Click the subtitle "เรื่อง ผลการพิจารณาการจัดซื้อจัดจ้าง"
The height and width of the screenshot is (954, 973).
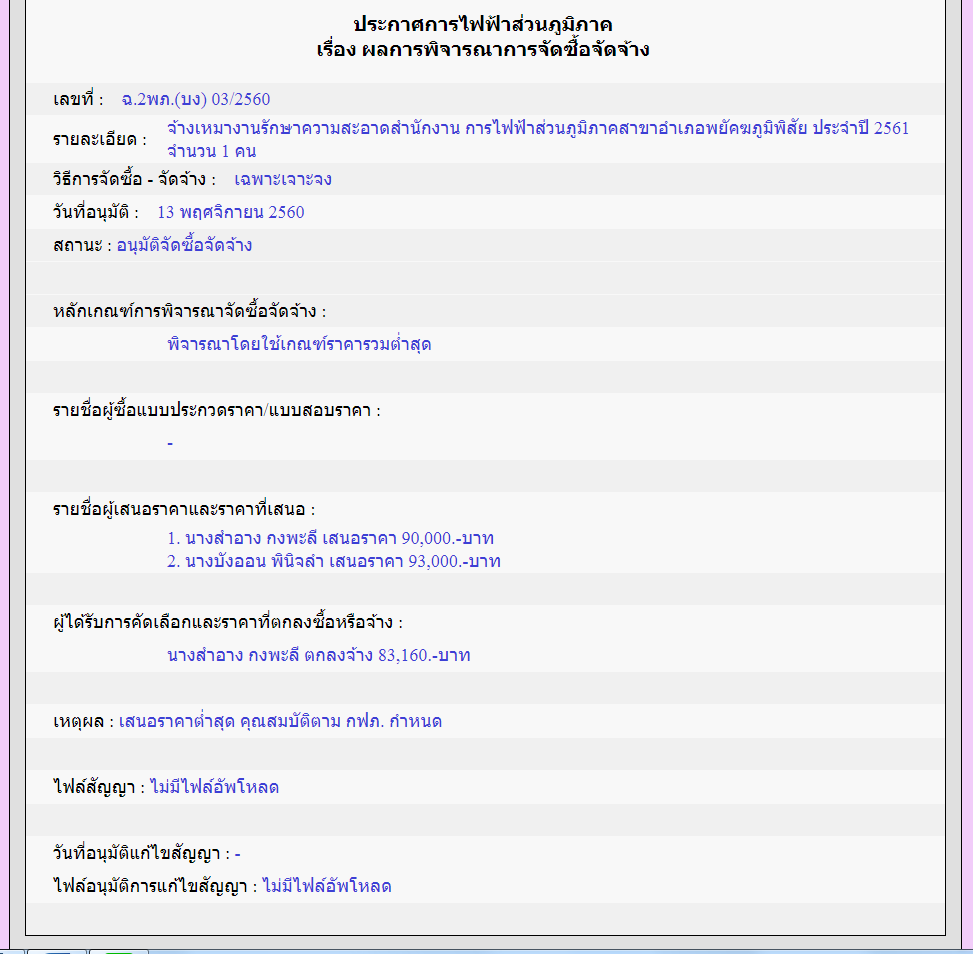point(483,49)
